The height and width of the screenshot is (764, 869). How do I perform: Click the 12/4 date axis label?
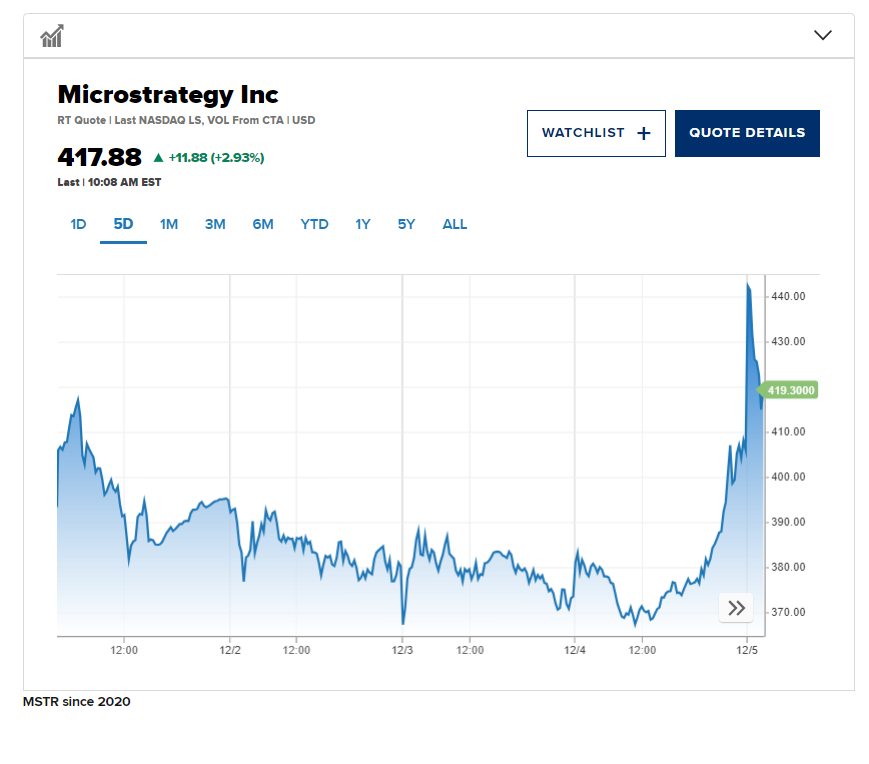point(575,650)
